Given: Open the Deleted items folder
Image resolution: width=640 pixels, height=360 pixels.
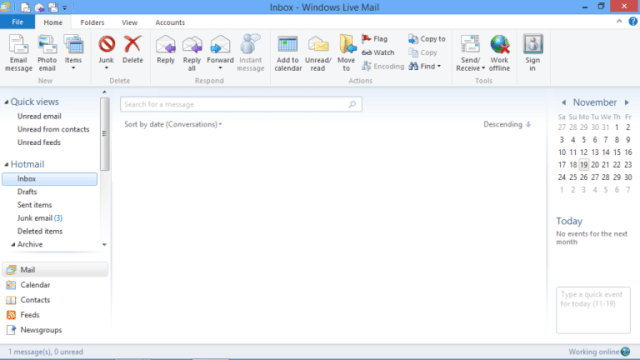Looking at the screenshot, I should pos(40,231).
